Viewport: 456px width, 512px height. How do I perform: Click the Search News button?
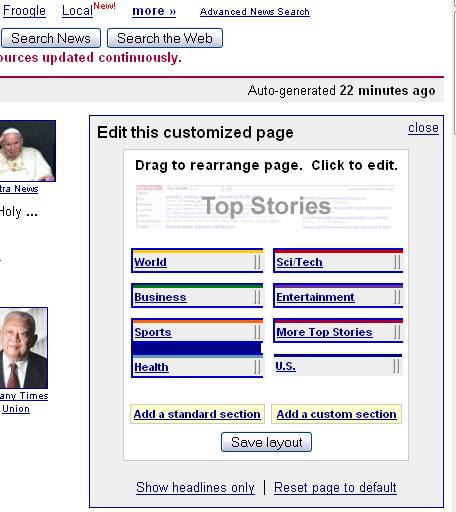coord(51,38)
